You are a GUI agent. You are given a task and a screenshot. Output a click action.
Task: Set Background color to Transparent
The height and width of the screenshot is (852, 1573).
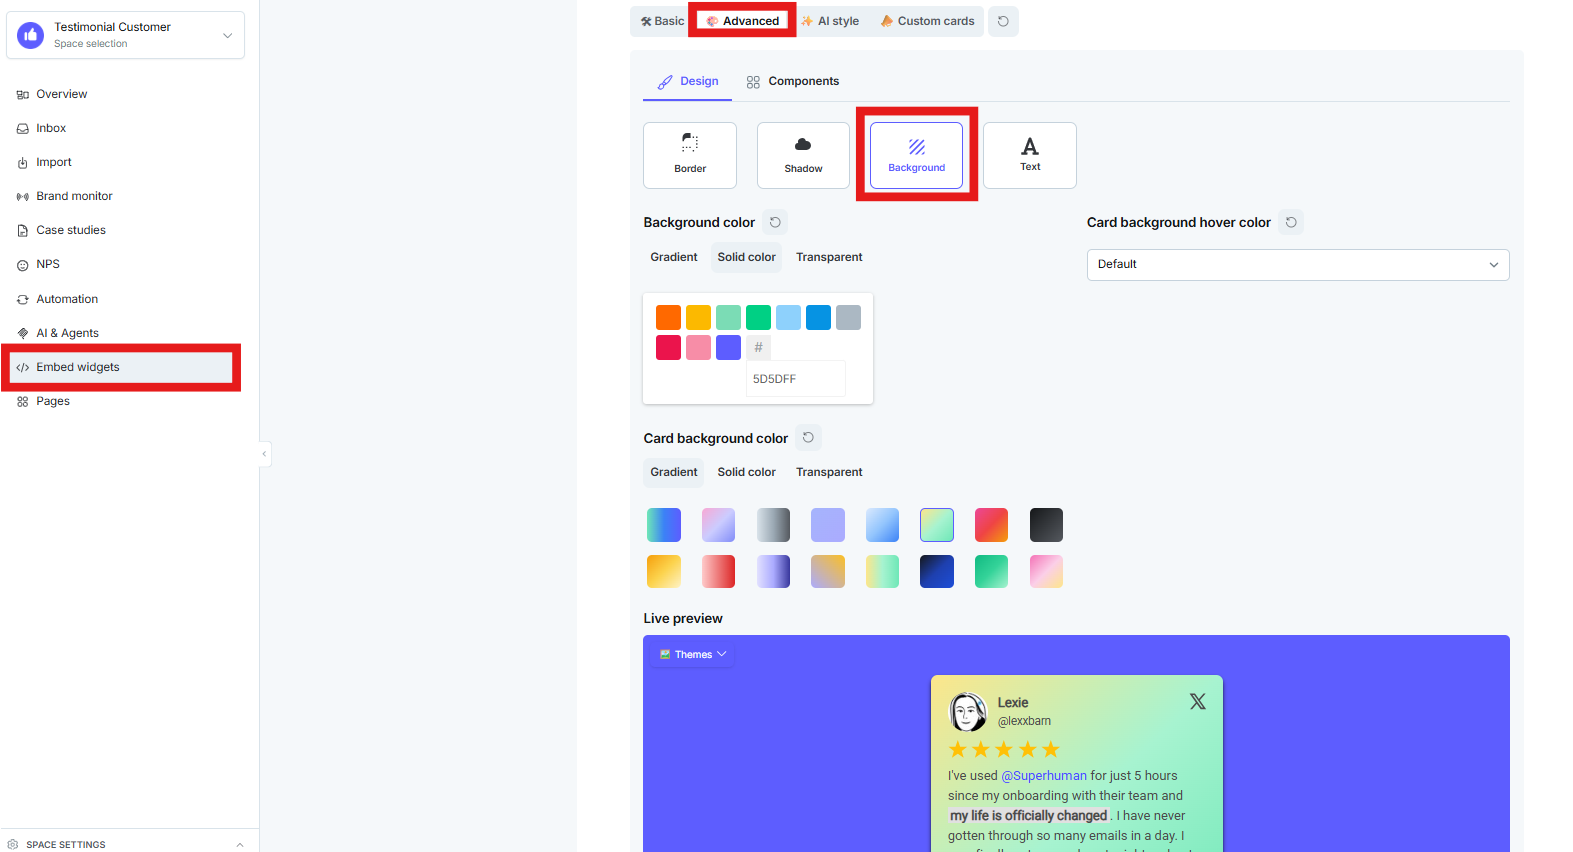(x=829, y=257)
